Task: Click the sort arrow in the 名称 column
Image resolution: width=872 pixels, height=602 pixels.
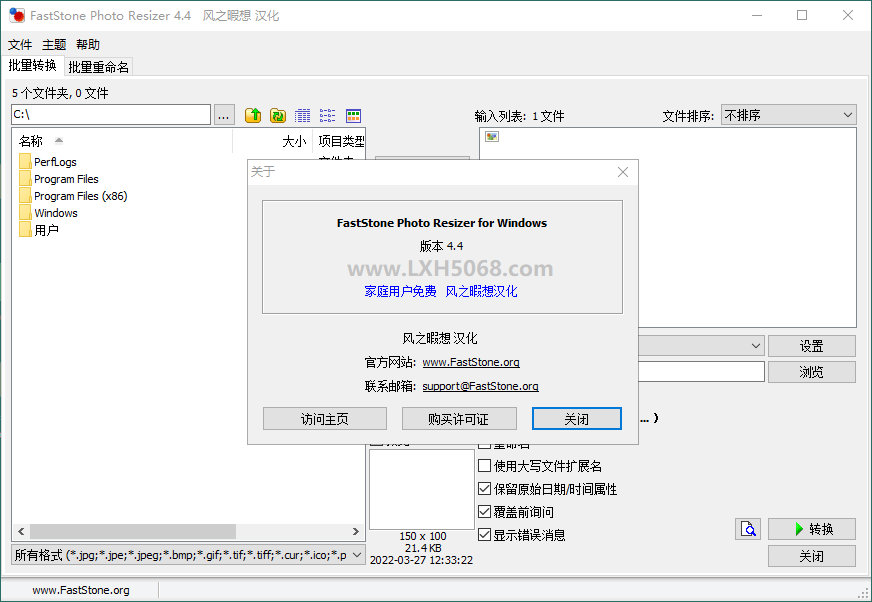Action: pyautogui.click(x=58, y=140)
